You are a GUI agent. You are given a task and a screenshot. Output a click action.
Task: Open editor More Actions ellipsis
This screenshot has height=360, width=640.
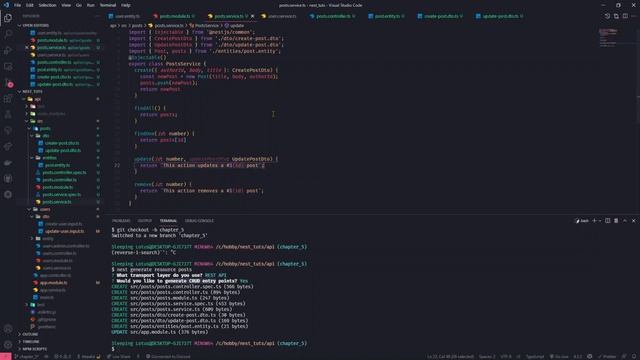(633, 16)
